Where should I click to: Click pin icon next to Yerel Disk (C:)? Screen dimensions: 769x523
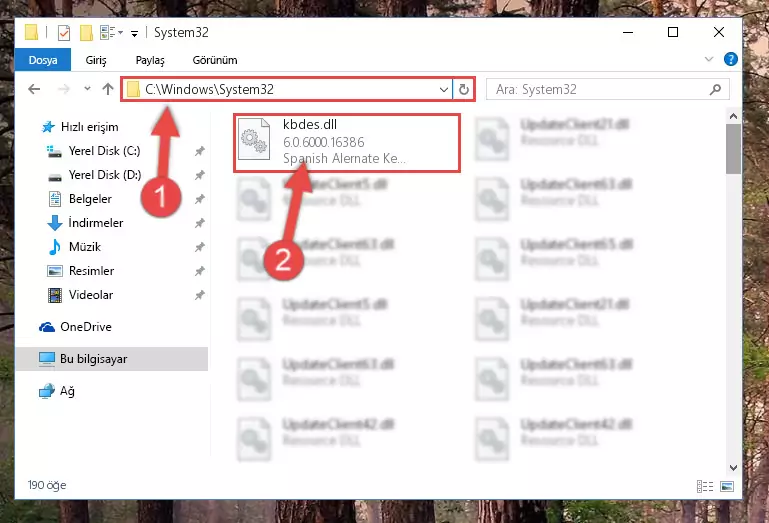coord(199,151)
